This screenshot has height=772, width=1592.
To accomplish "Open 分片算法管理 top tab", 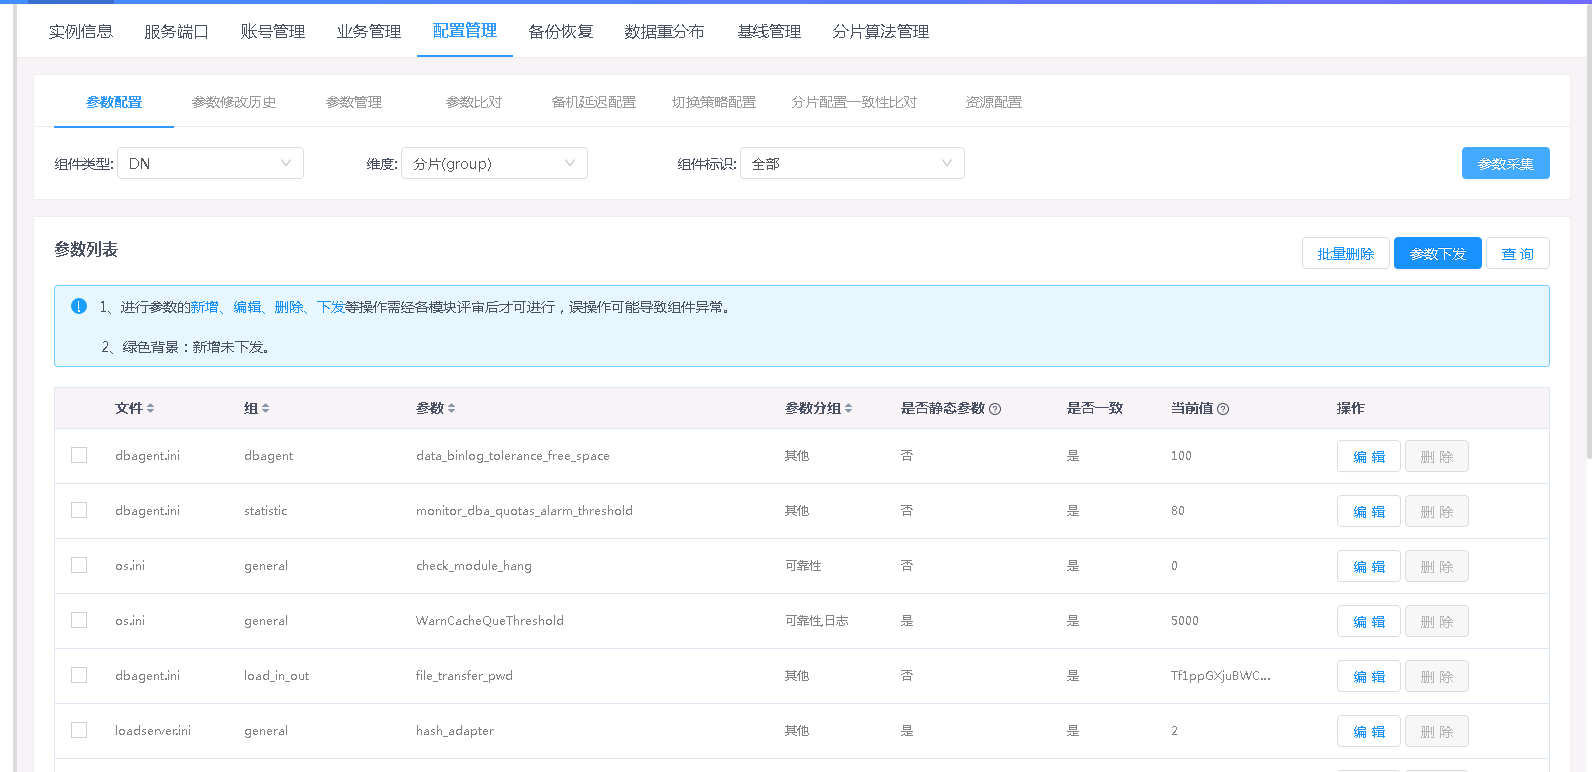I will pos(881,31).
